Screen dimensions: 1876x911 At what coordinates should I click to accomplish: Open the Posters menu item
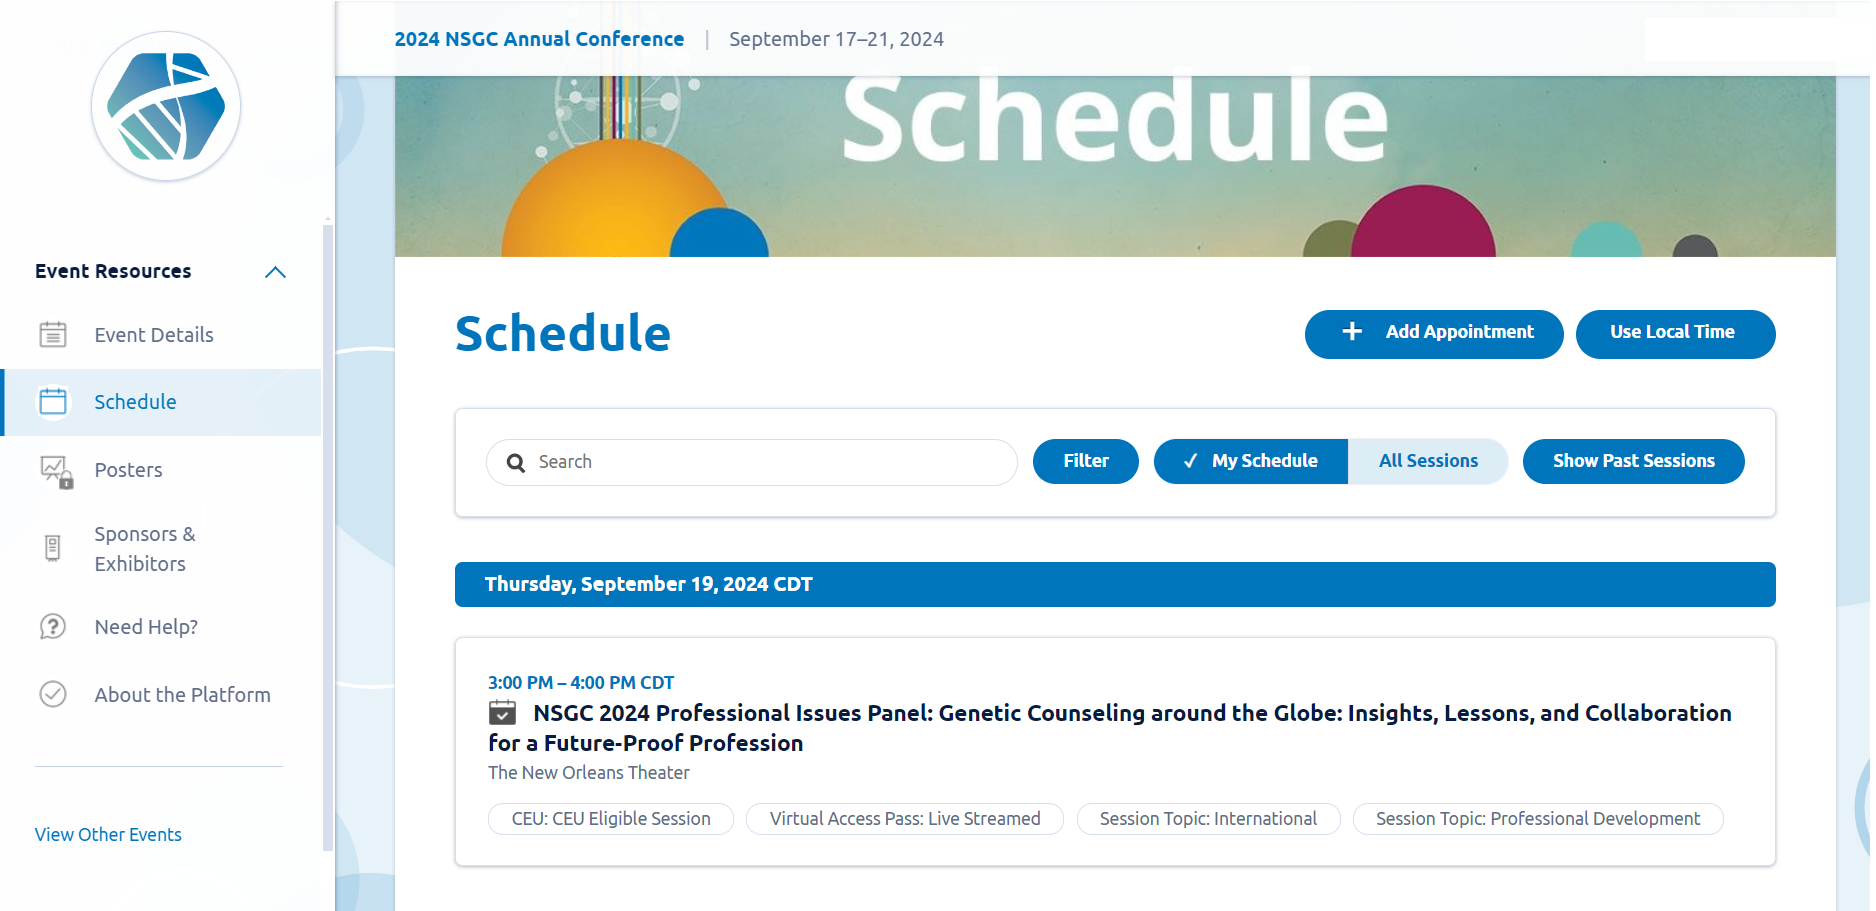(128, 470)
